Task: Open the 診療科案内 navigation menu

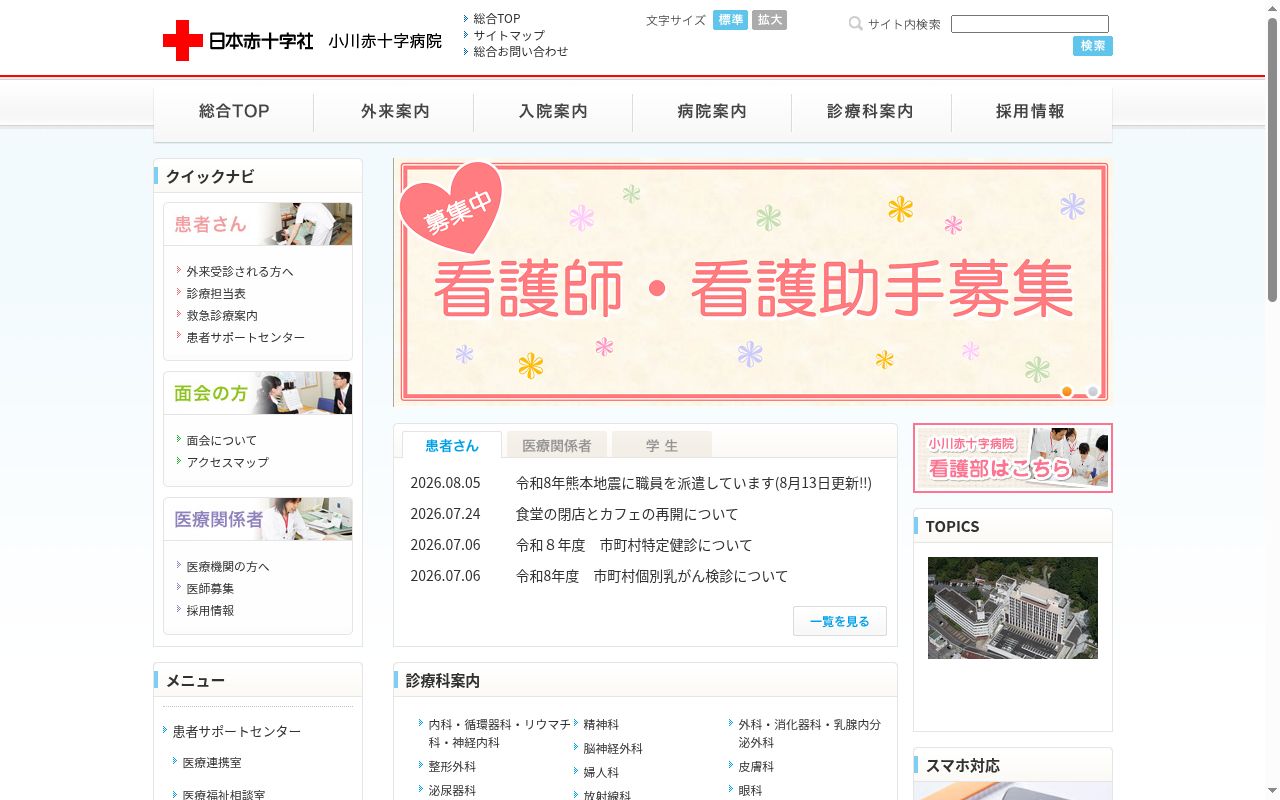Action: tap(871, 112)
